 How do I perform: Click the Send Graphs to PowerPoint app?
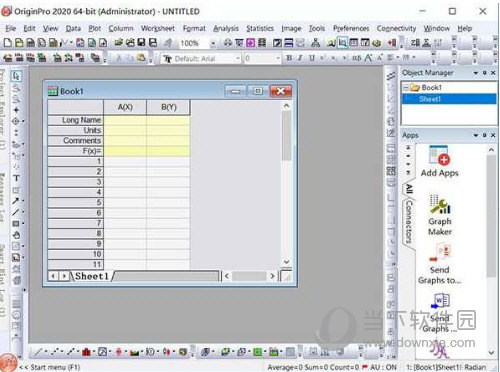click(x=440, y=264)
